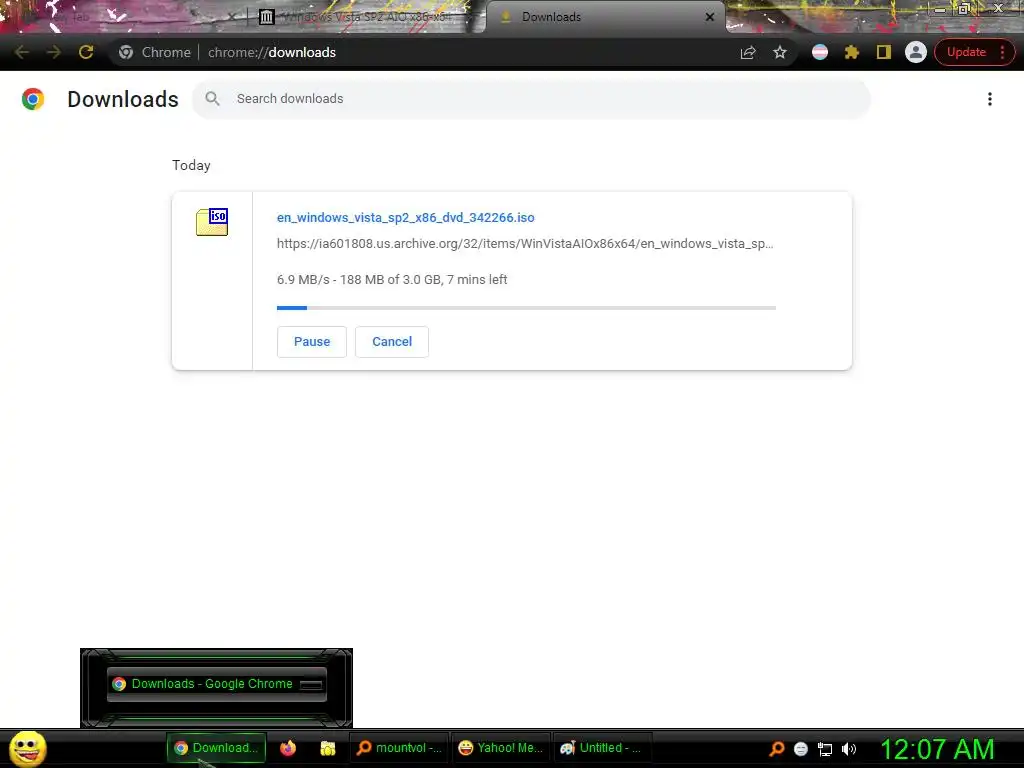1024x768 pixels.
Task: Click the 12:07 AM taskbar clock
Action: (938, 749)
